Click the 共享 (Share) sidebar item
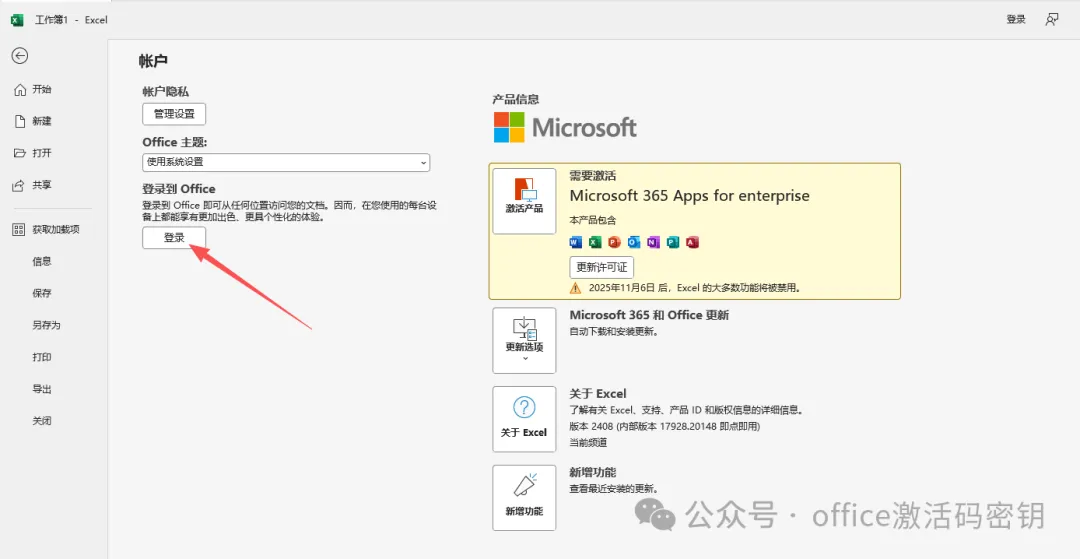The image size is (1080, 559). coord(42,185)
